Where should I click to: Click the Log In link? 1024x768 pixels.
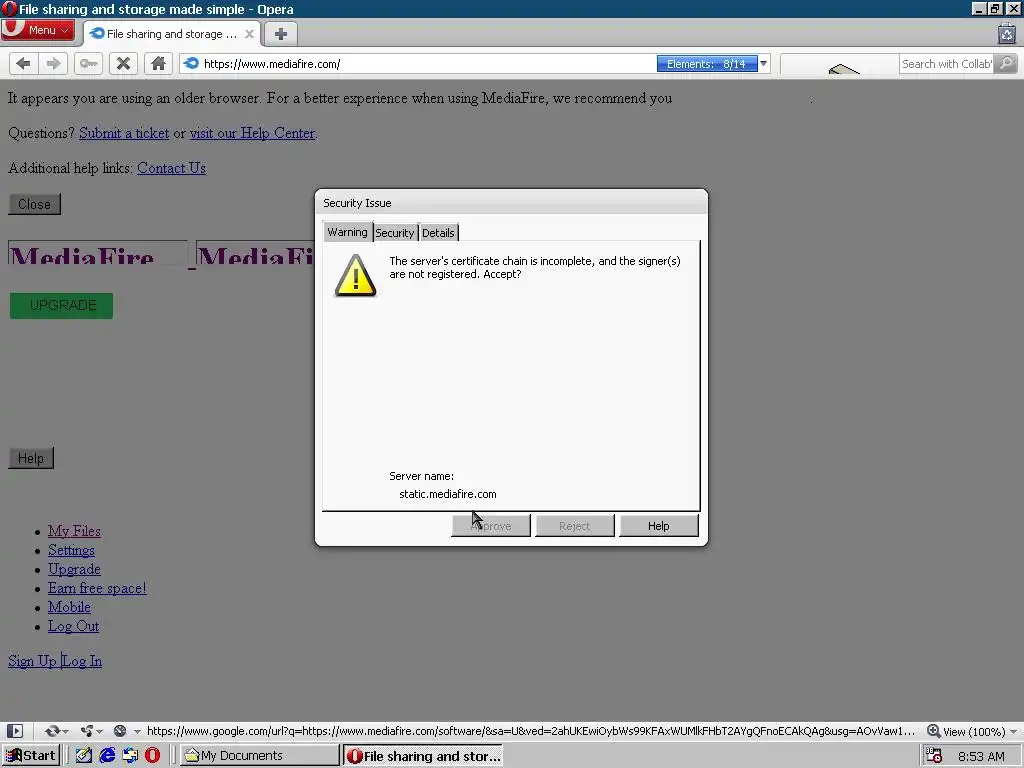pyautogui.click(x=82, y=662)
